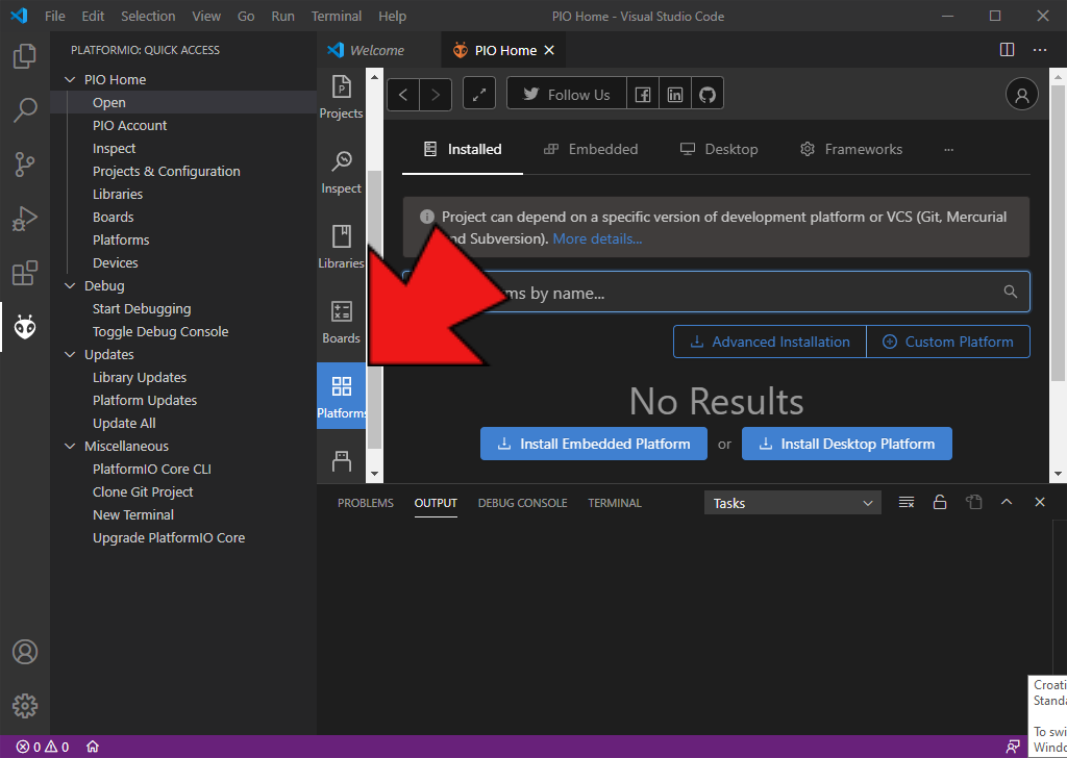The height and width of the screenshot is (758, 1067).
Task: Click the GitHub icon in PIO Home toolbar
Action: coord(707,95)
